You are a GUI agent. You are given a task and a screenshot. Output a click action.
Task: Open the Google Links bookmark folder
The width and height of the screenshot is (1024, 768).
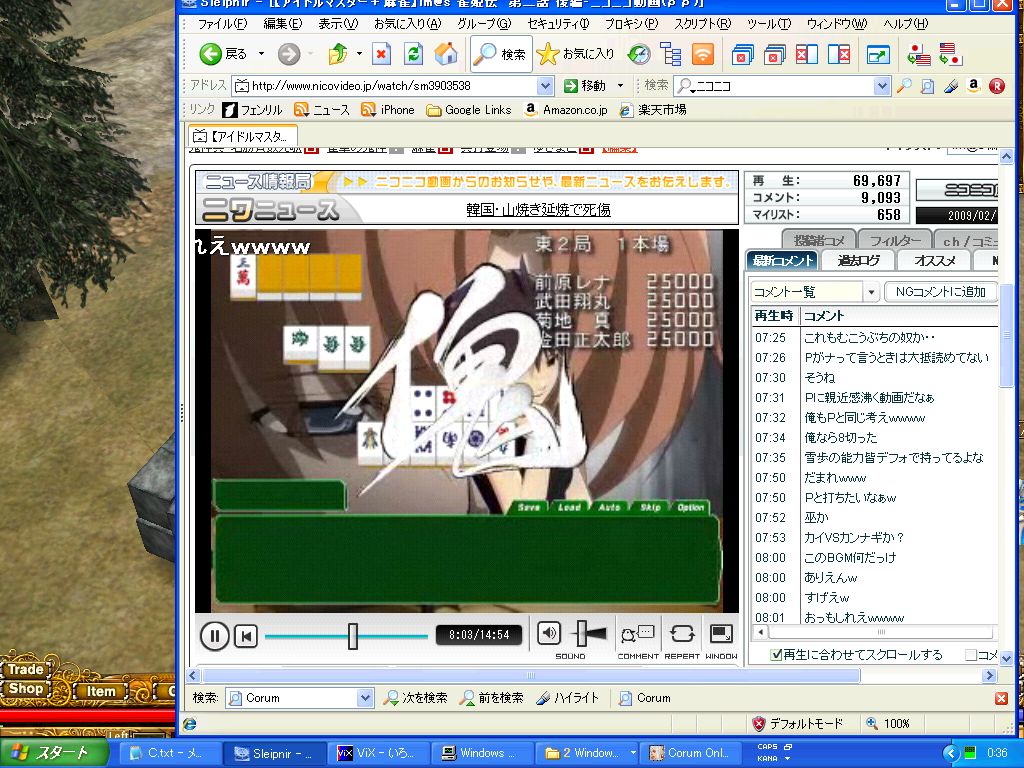[x=469, y=110]
